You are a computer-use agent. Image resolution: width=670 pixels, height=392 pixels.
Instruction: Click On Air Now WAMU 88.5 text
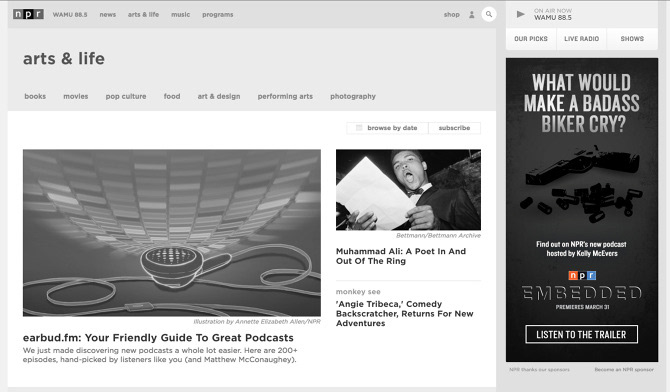552,14
